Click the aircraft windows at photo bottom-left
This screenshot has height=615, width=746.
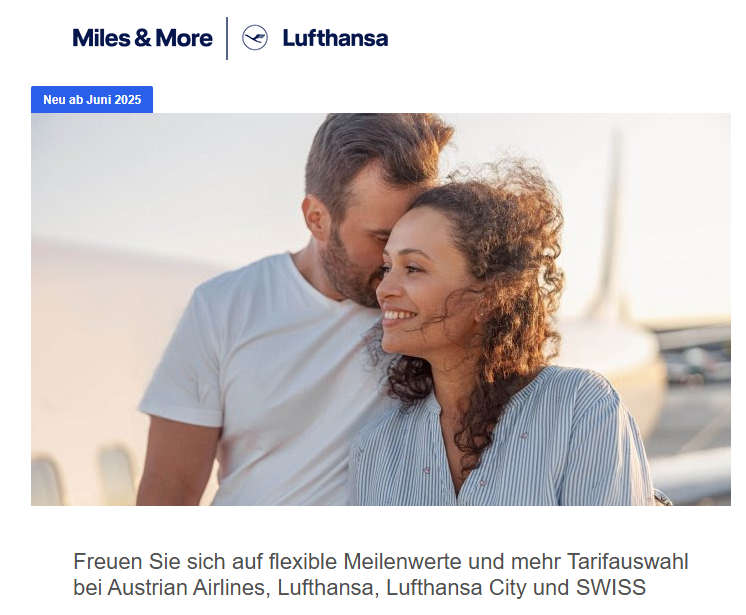pyautogui.click(x=83, y=478)
